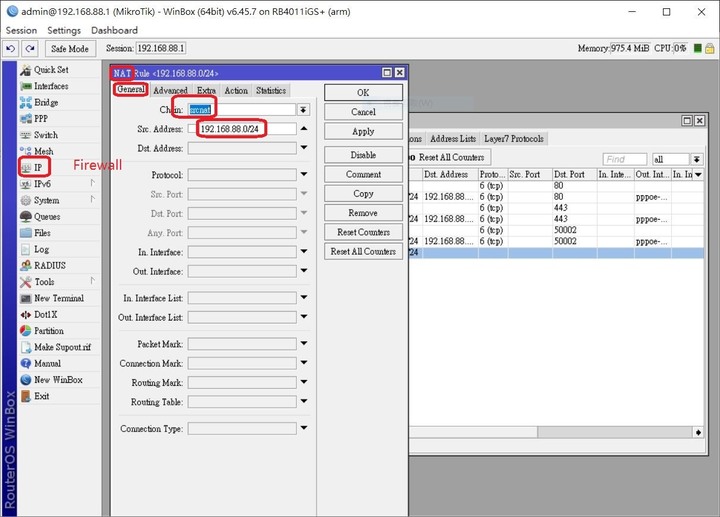Screen dimensions: 720x517
Task: Click the undo arrow icon in toolbar
Action: point(11,48)
